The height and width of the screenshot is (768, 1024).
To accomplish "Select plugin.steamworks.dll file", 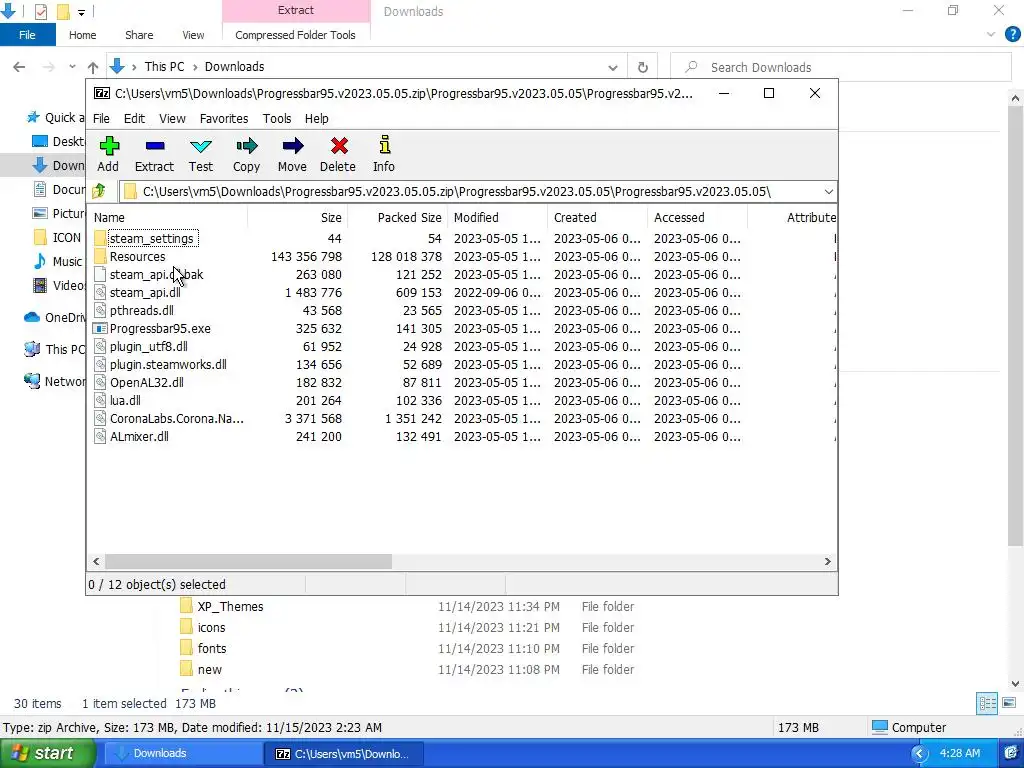I will (x=168, y=364).
